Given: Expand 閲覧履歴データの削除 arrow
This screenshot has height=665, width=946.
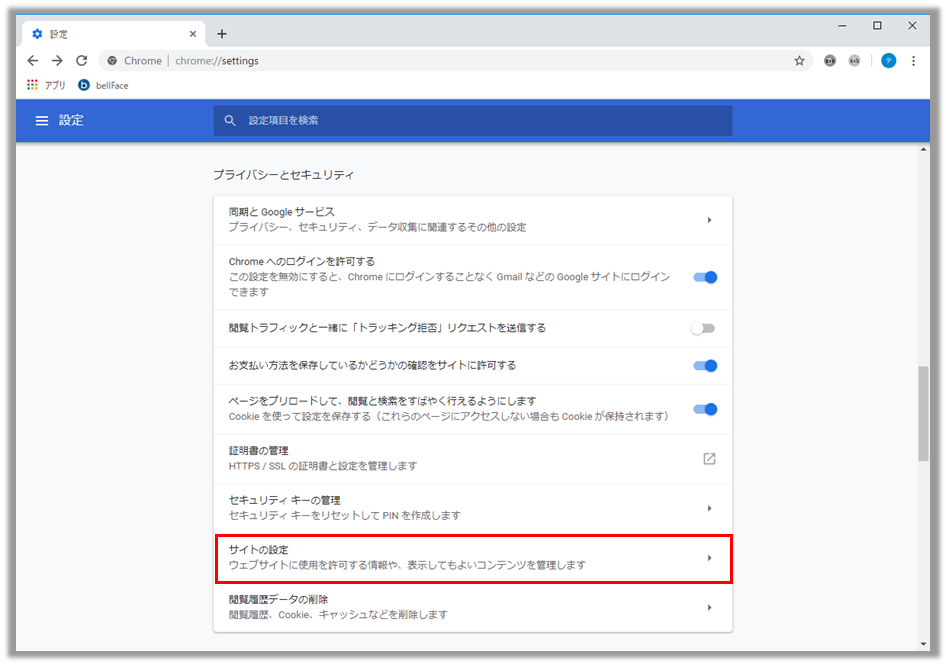Looking at the screenshot, I should pos(710,607).
